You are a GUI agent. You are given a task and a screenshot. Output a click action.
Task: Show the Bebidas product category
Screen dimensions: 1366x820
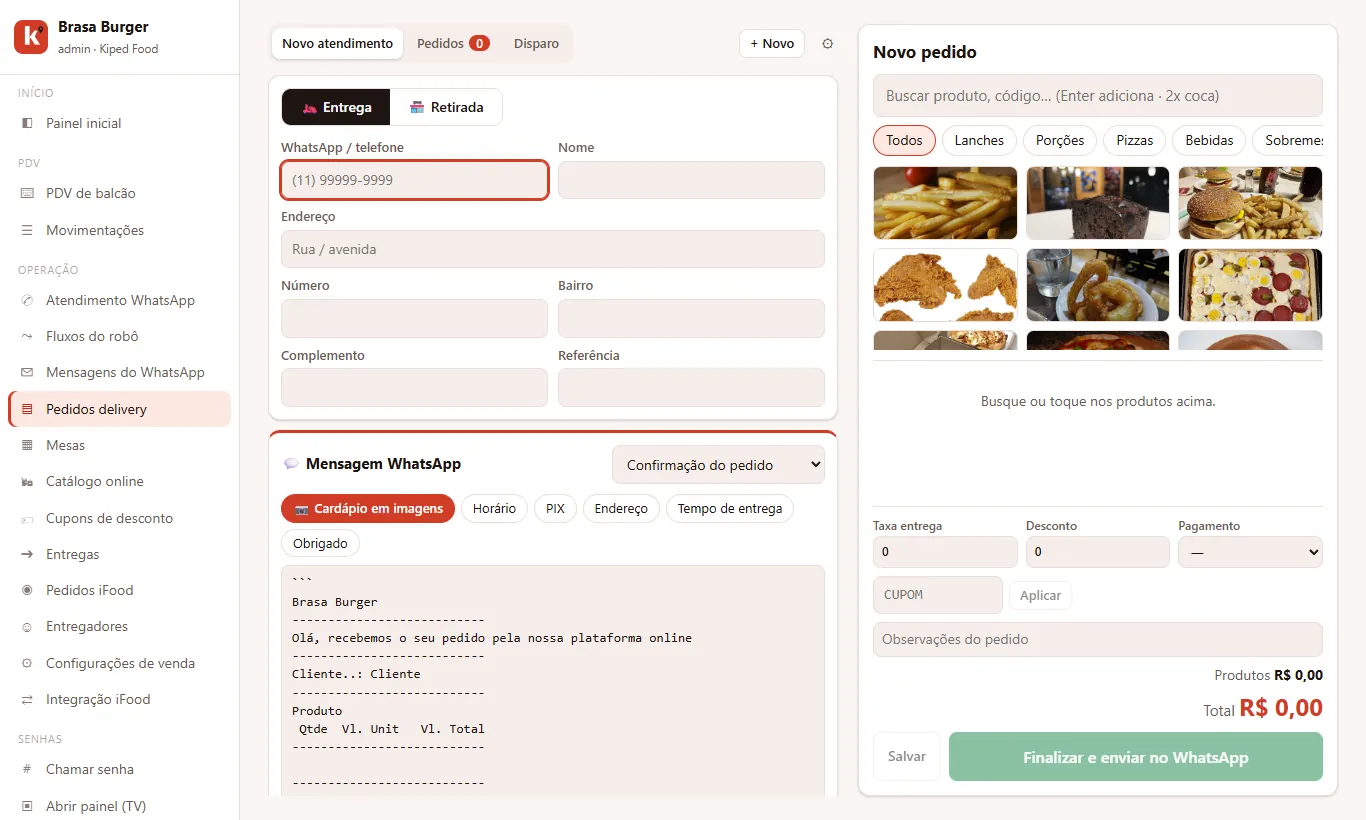point(1209,140)
